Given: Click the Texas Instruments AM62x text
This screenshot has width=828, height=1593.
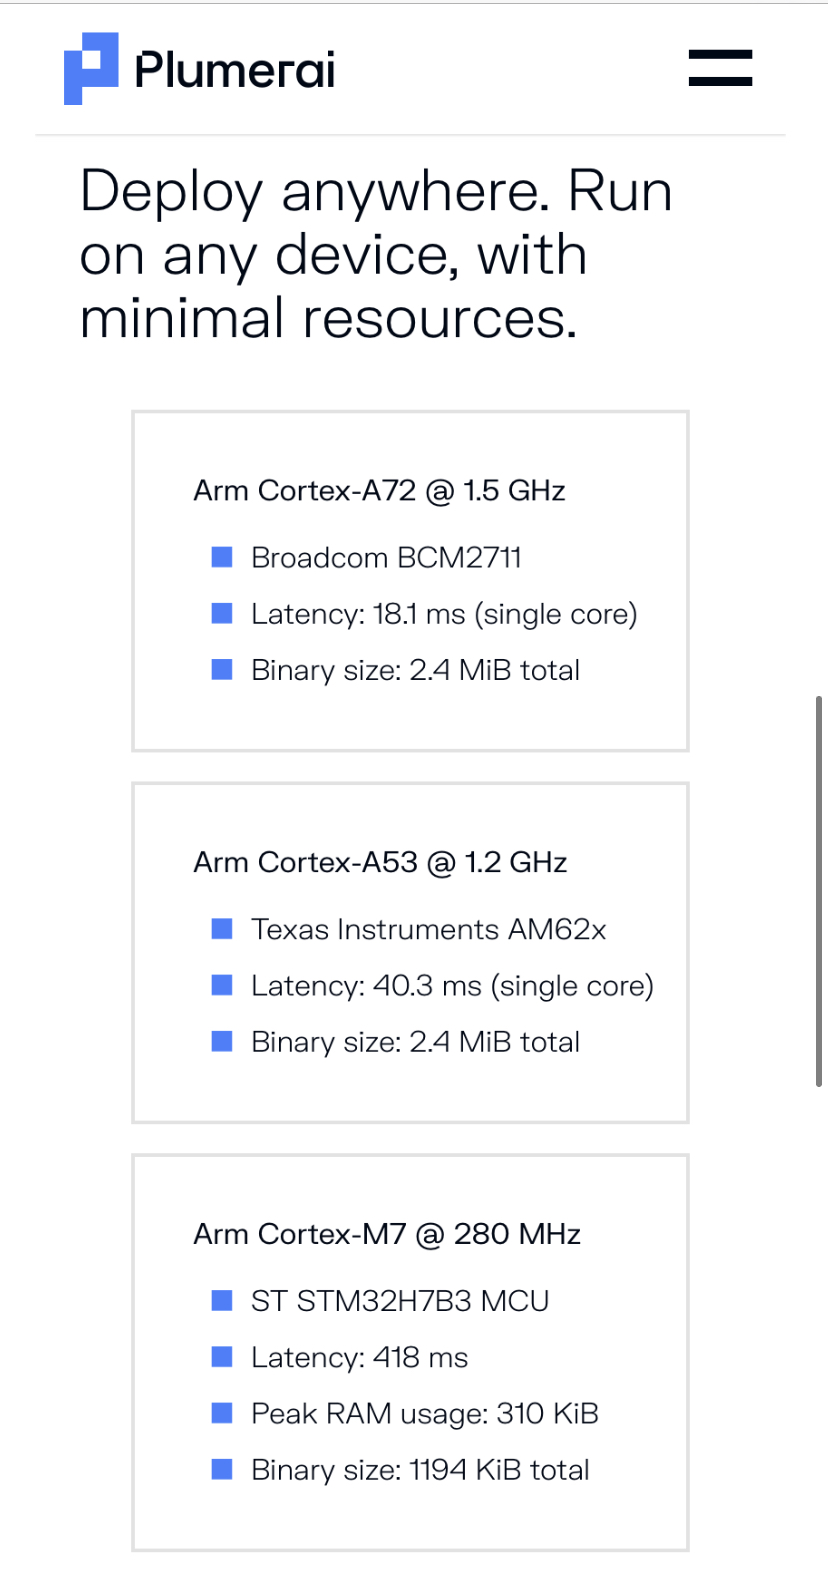Looking at the screenshot, I should [x=428, y=929].
